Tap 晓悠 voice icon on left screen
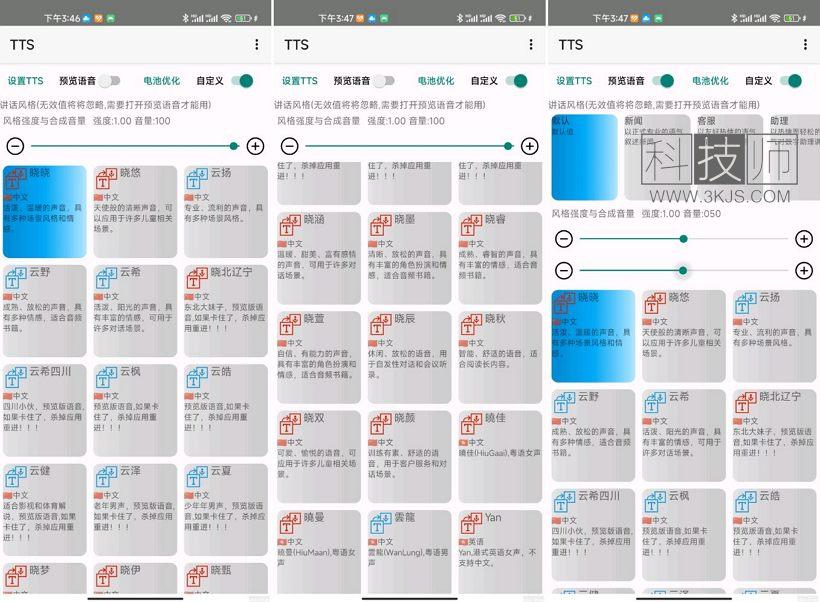The height and width of the screenshot is (602, 820). [106, 178]
